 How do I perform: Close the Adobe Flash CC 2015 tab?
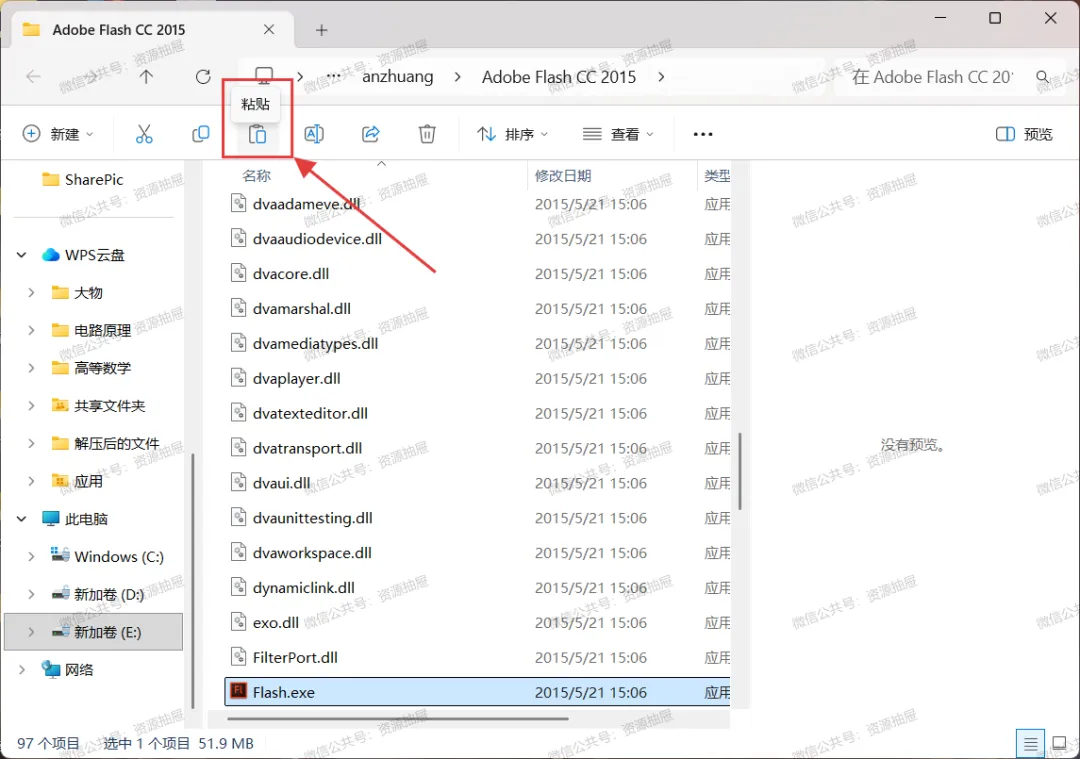pos(269,30)
